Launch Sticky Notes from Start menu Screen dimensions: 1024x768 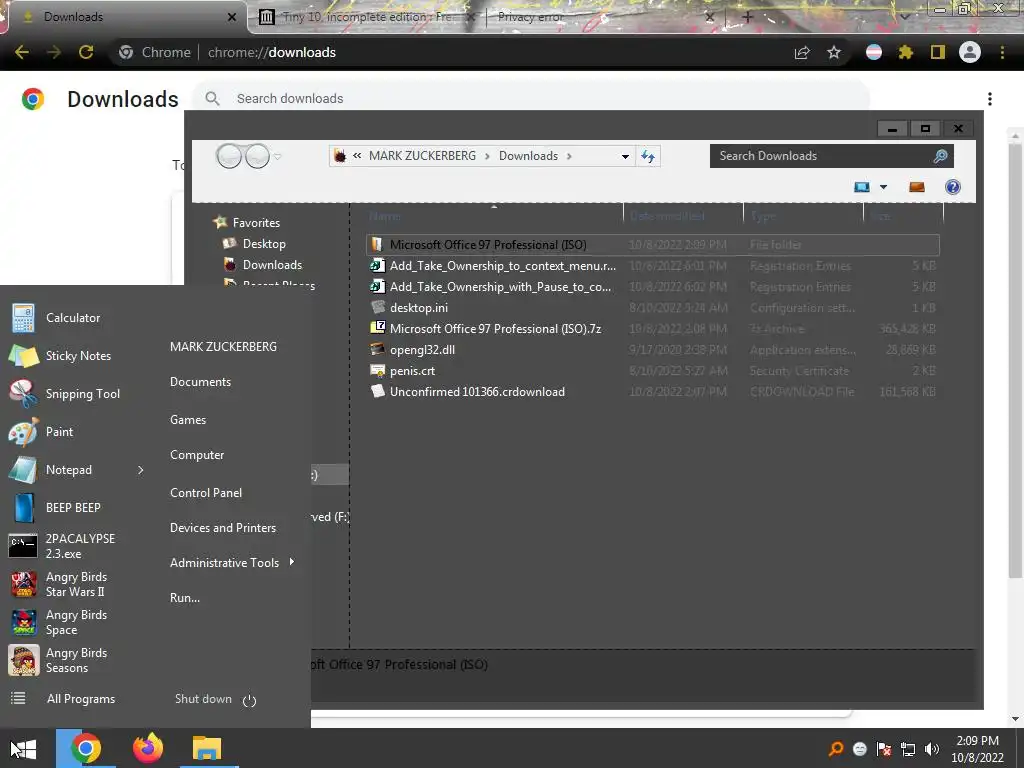coord(78,356)
